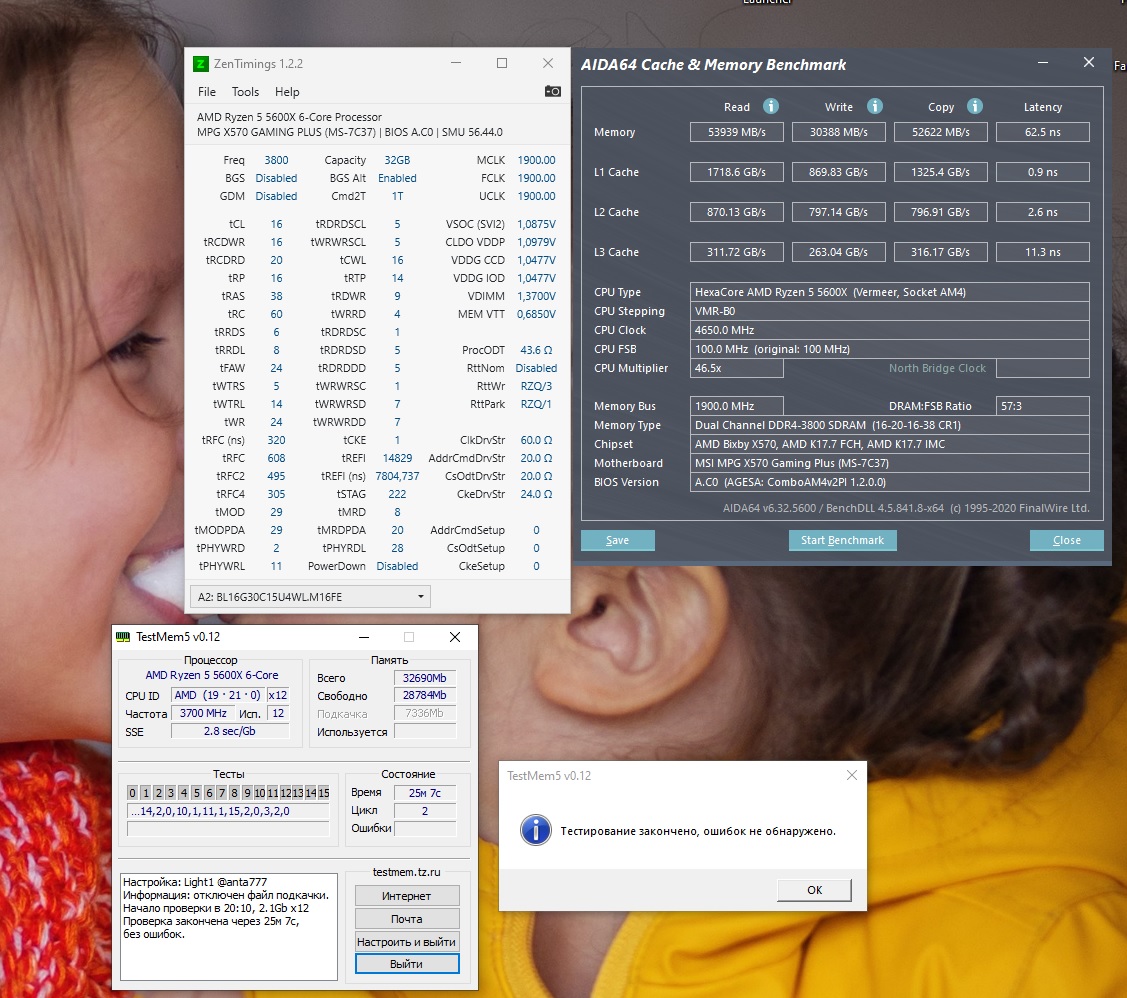The image size is (1127, 998).
Task: Open the Help menu in ZenTimings
Action: [287, 92]
